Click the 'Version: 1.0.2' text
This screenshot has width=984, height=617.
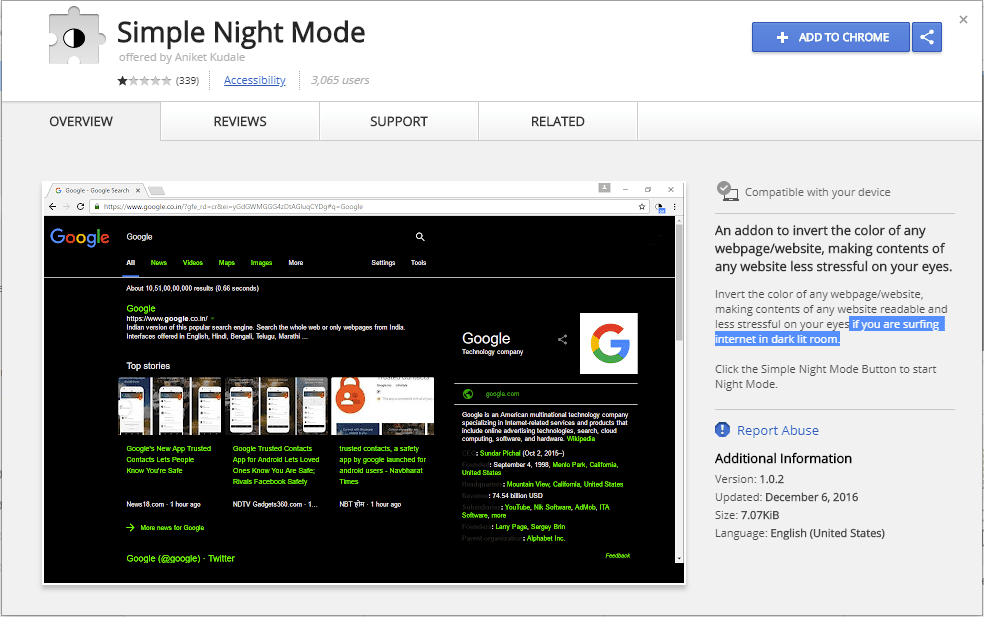pyautogui.click(x=749, y=479)
